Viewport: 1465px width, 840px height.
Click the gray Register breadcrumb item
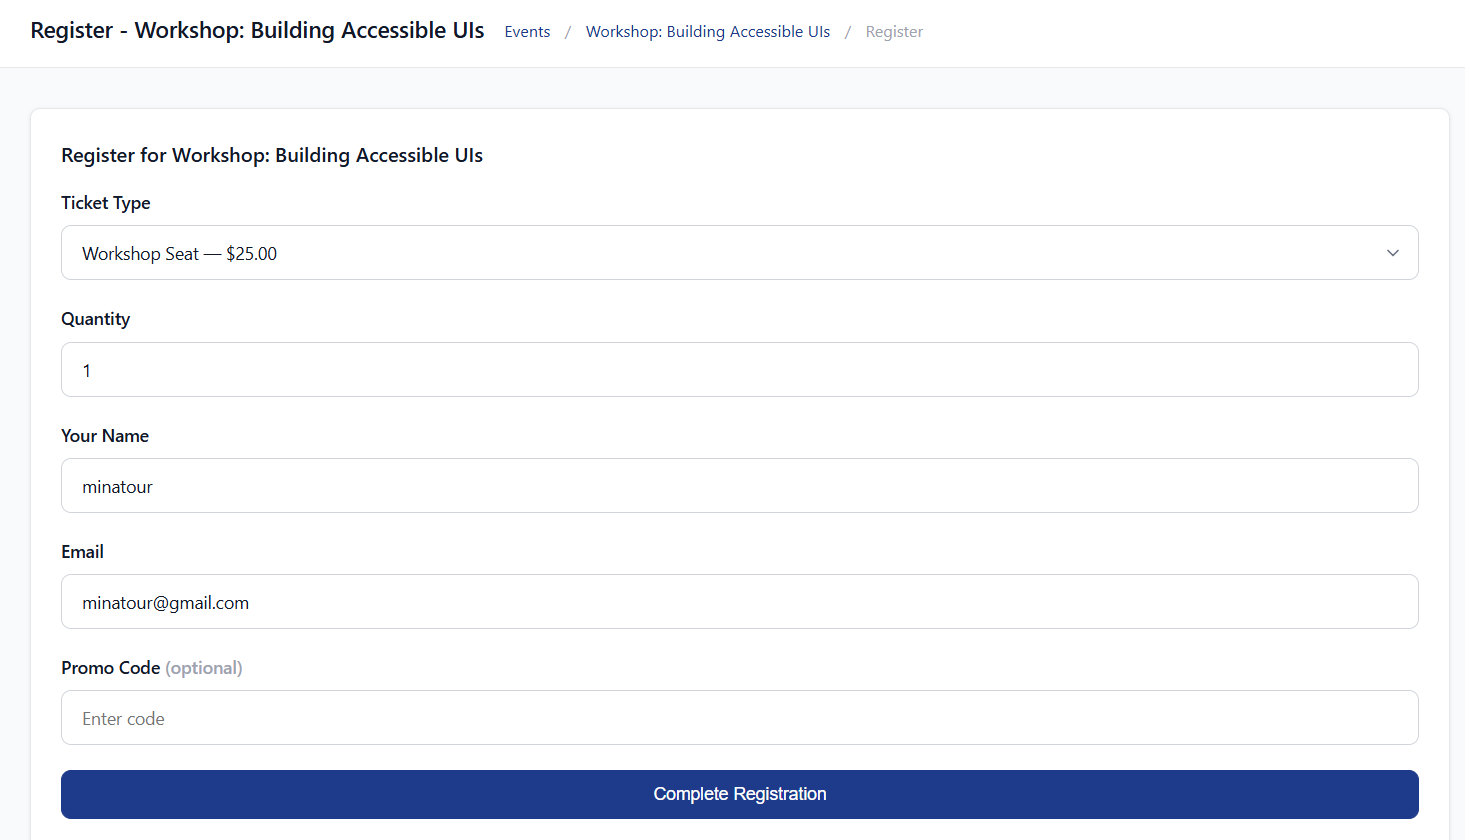pos(894,32)
